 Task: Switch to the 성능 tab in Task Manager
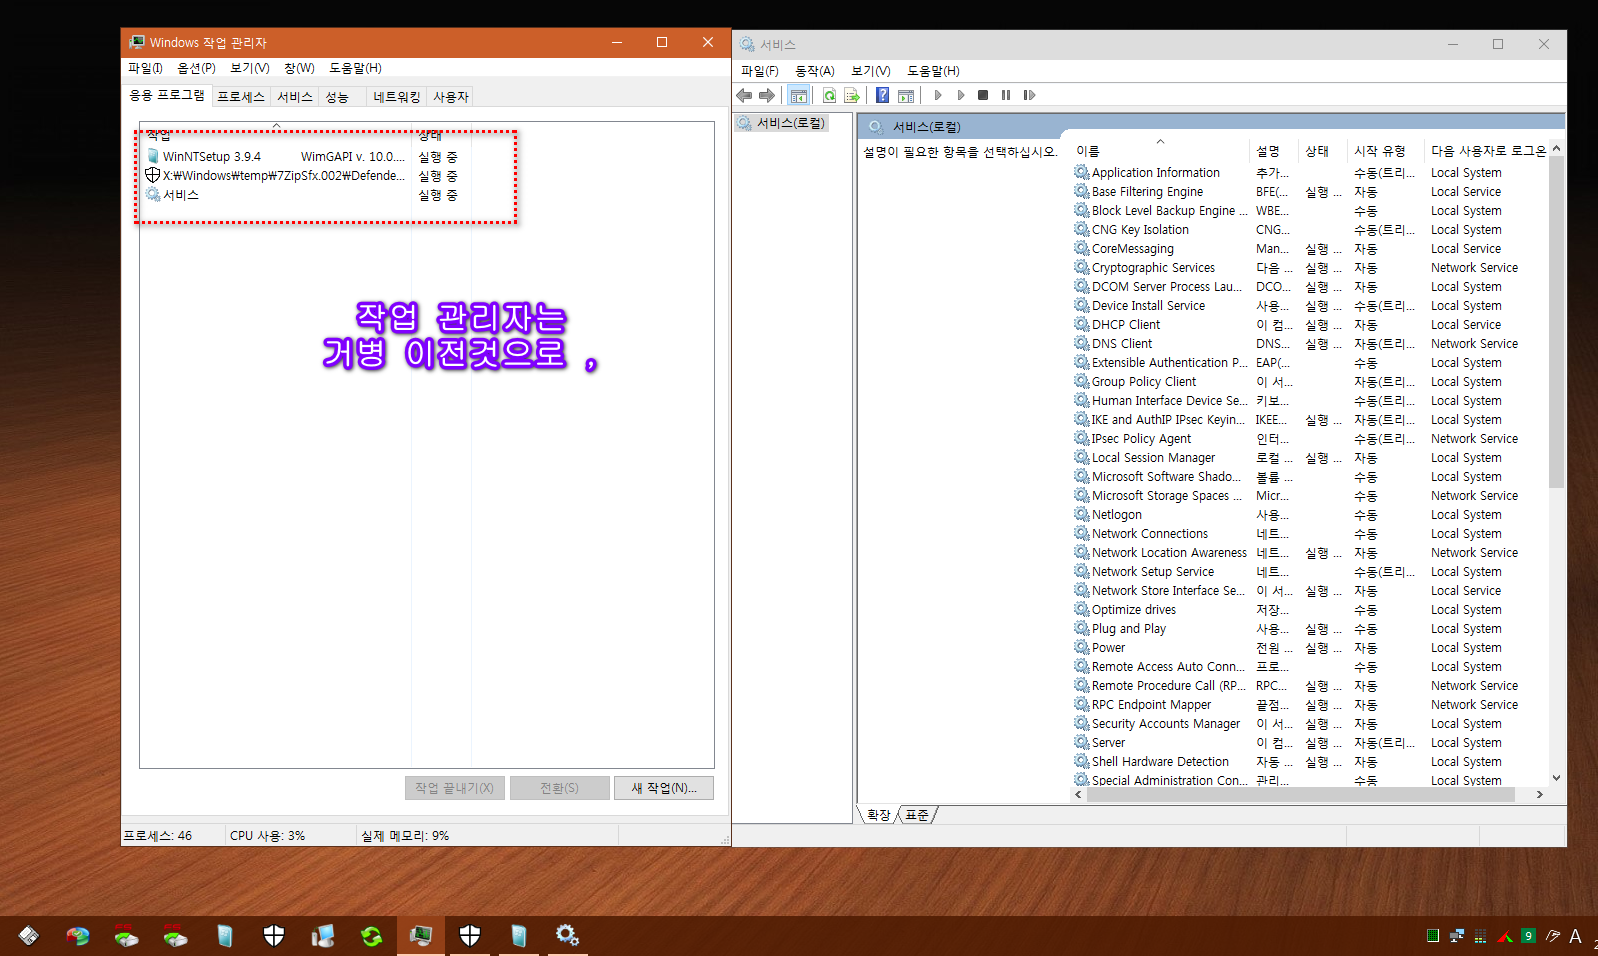(x=337, y=97)
